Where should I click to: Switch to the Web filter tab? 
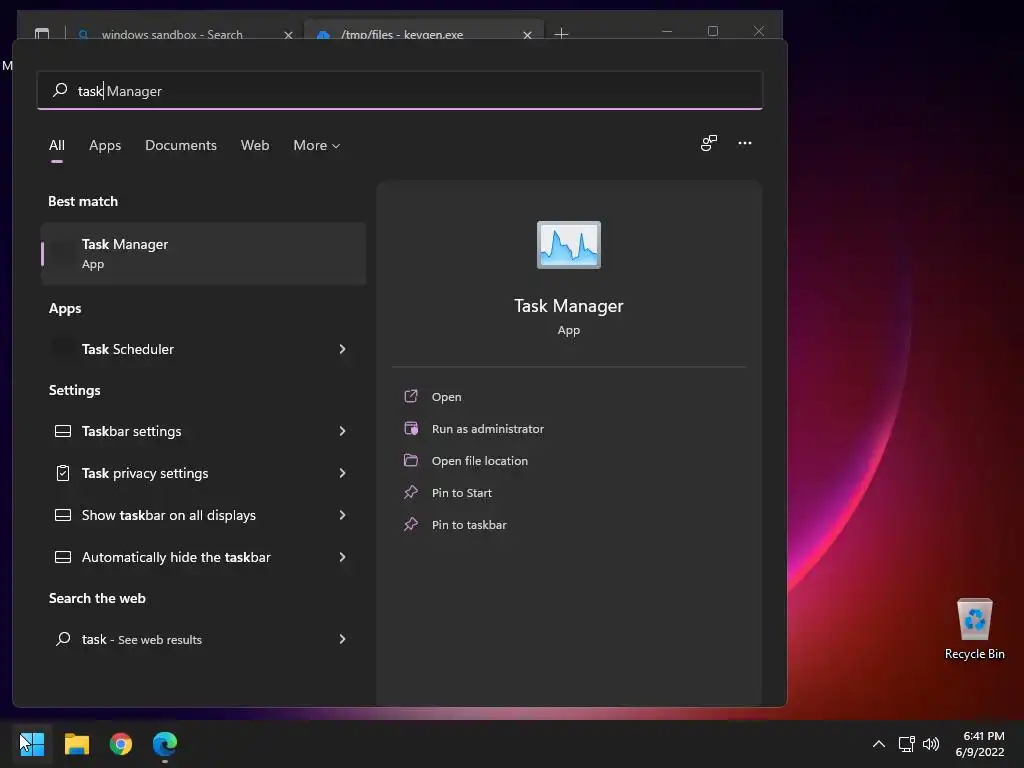(x=255, y=145)
